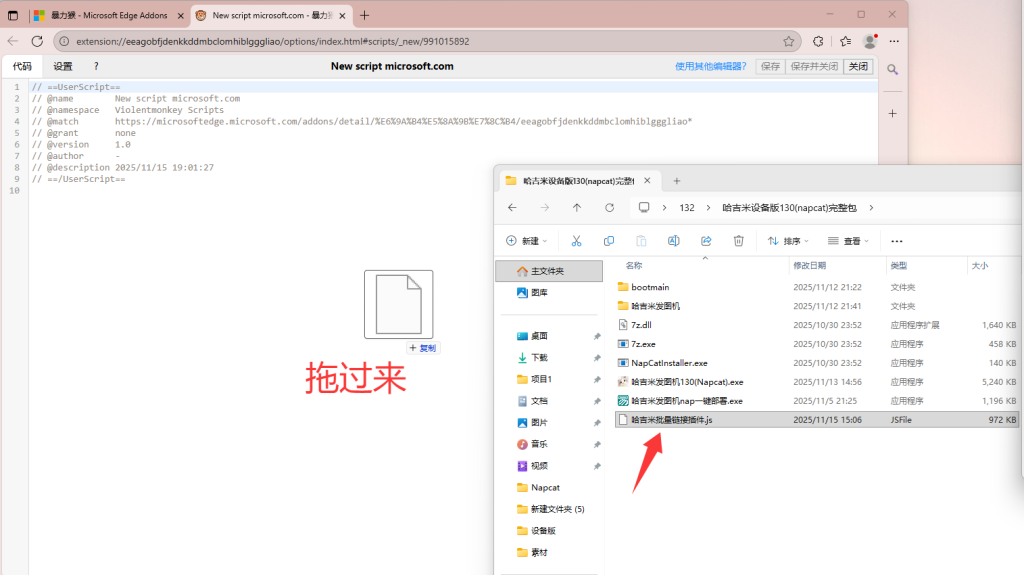Viewport: 1024px width, 575px height.
Task: Click the Rename icon in Explorer toolbar
Action: pos(673,241)
